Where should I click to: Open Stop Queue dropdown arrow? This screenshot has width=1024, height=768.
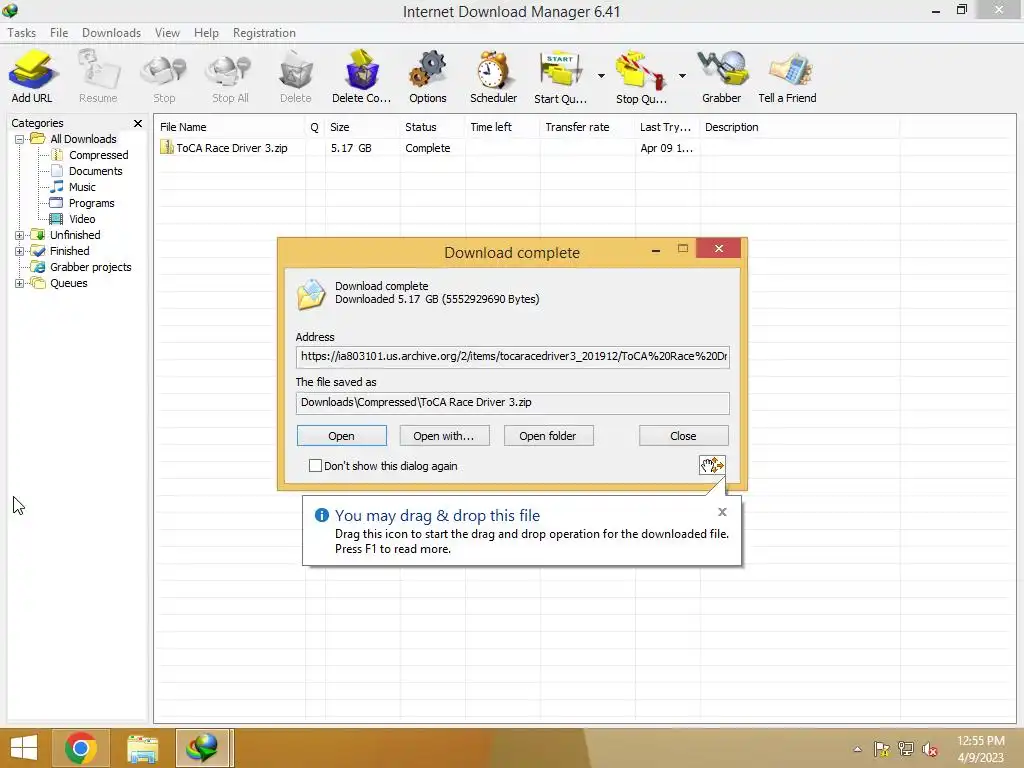pyautogui.click(x=682, y=76)
